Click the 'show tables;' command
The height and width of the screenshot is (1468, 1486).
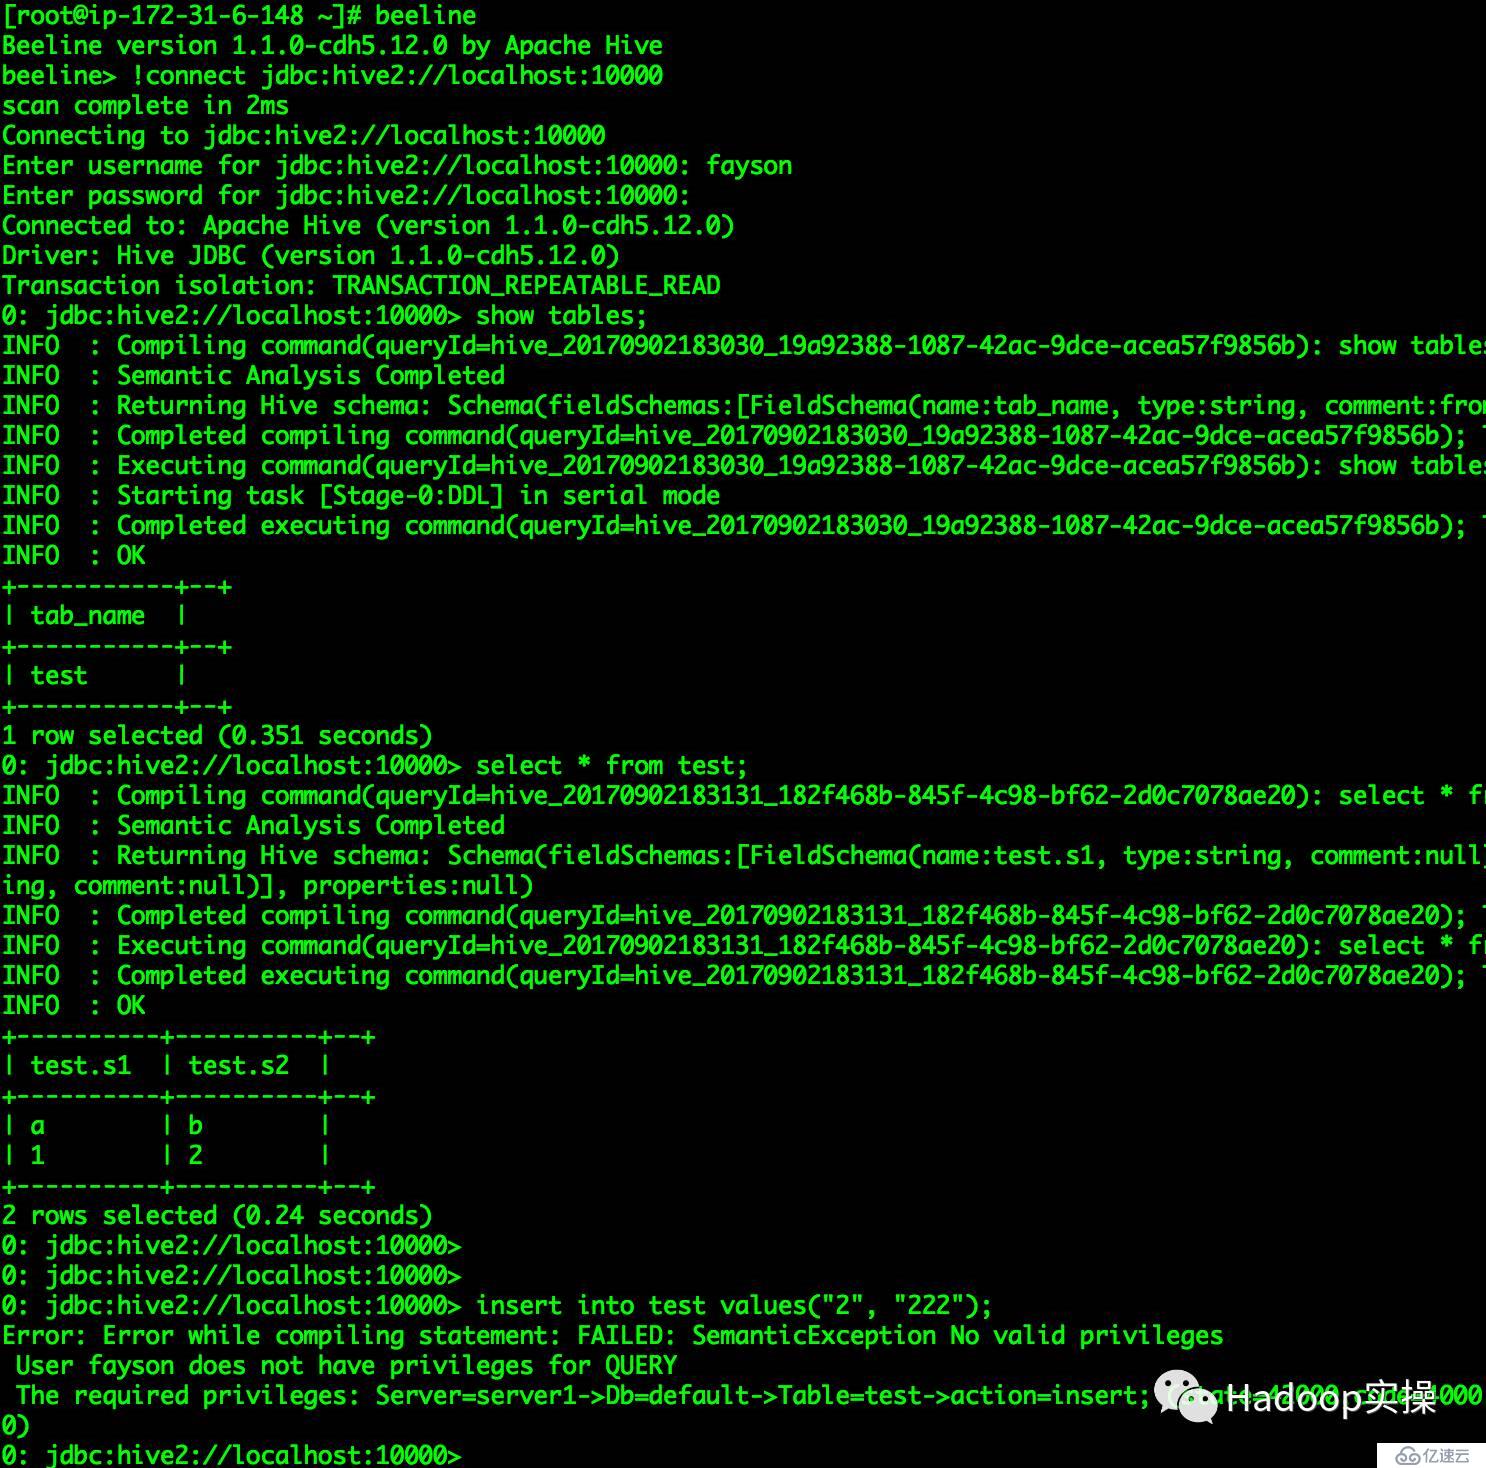point(561,315)
